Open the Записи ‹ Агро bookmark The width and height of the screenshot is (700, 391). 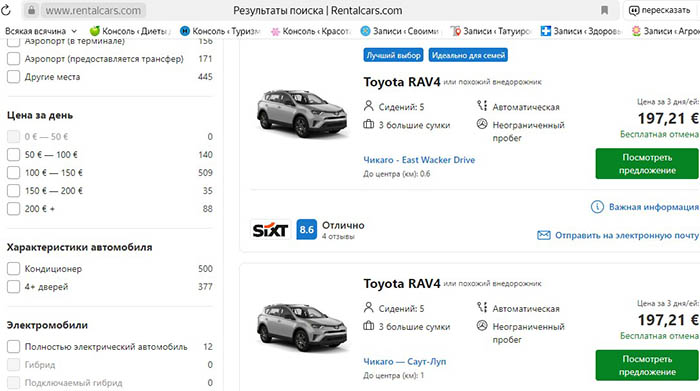[666, 31]
